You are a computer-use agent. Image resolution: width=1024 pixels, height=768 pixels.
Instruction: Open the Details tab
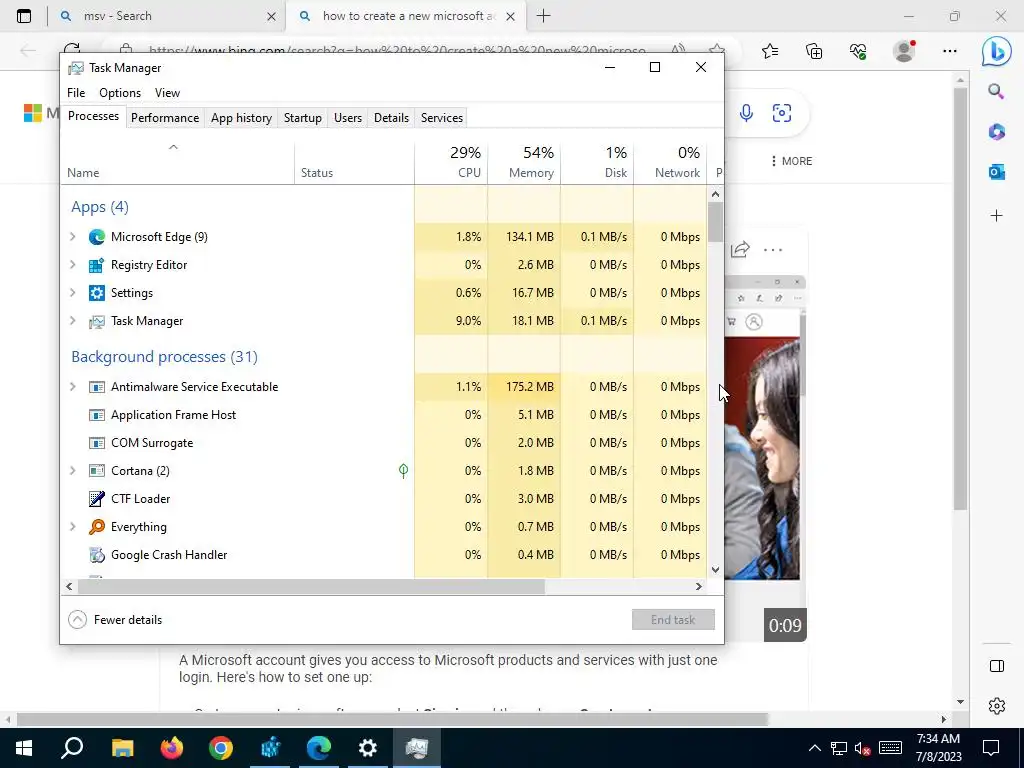pyautogui.click(x=391, y=118)
